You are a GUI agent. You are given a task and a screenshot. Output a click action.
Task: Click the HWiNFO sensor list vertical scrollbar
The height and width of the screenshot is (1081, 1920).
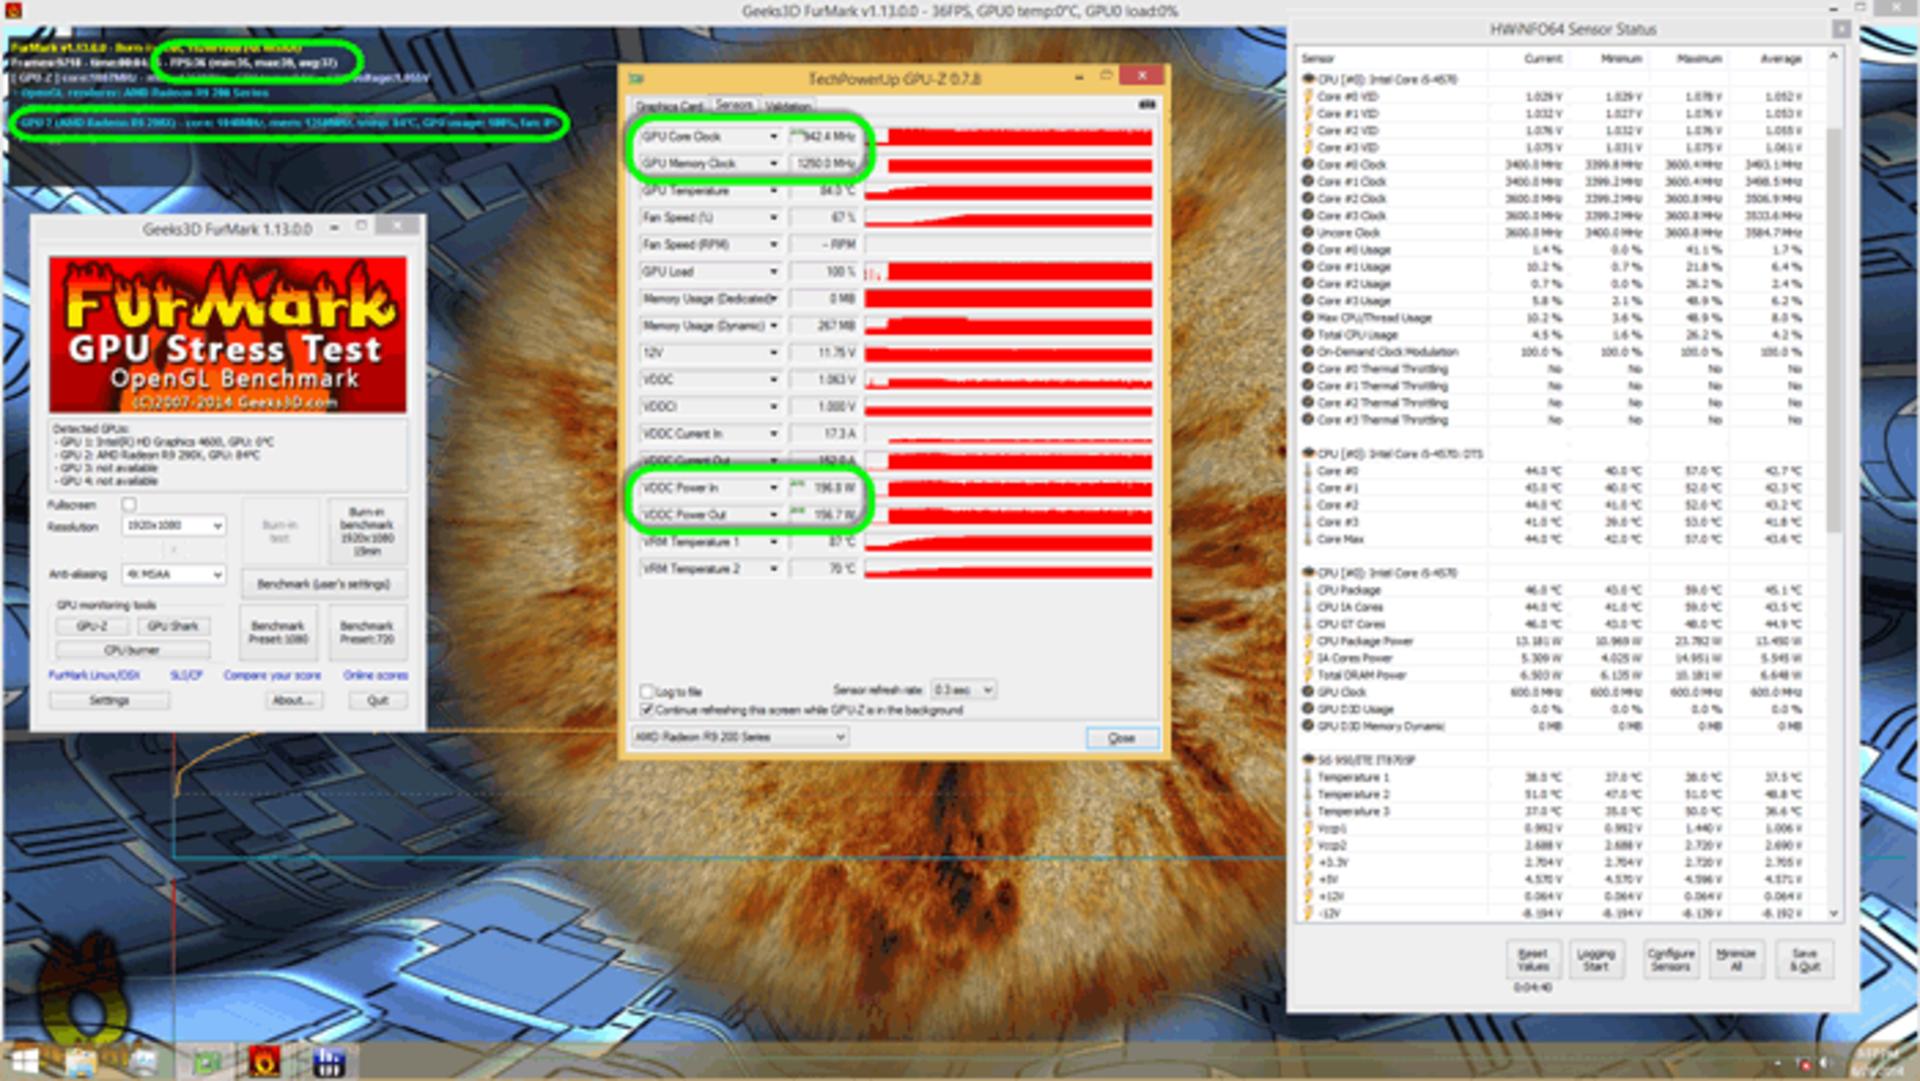(x=1833, y=330)
